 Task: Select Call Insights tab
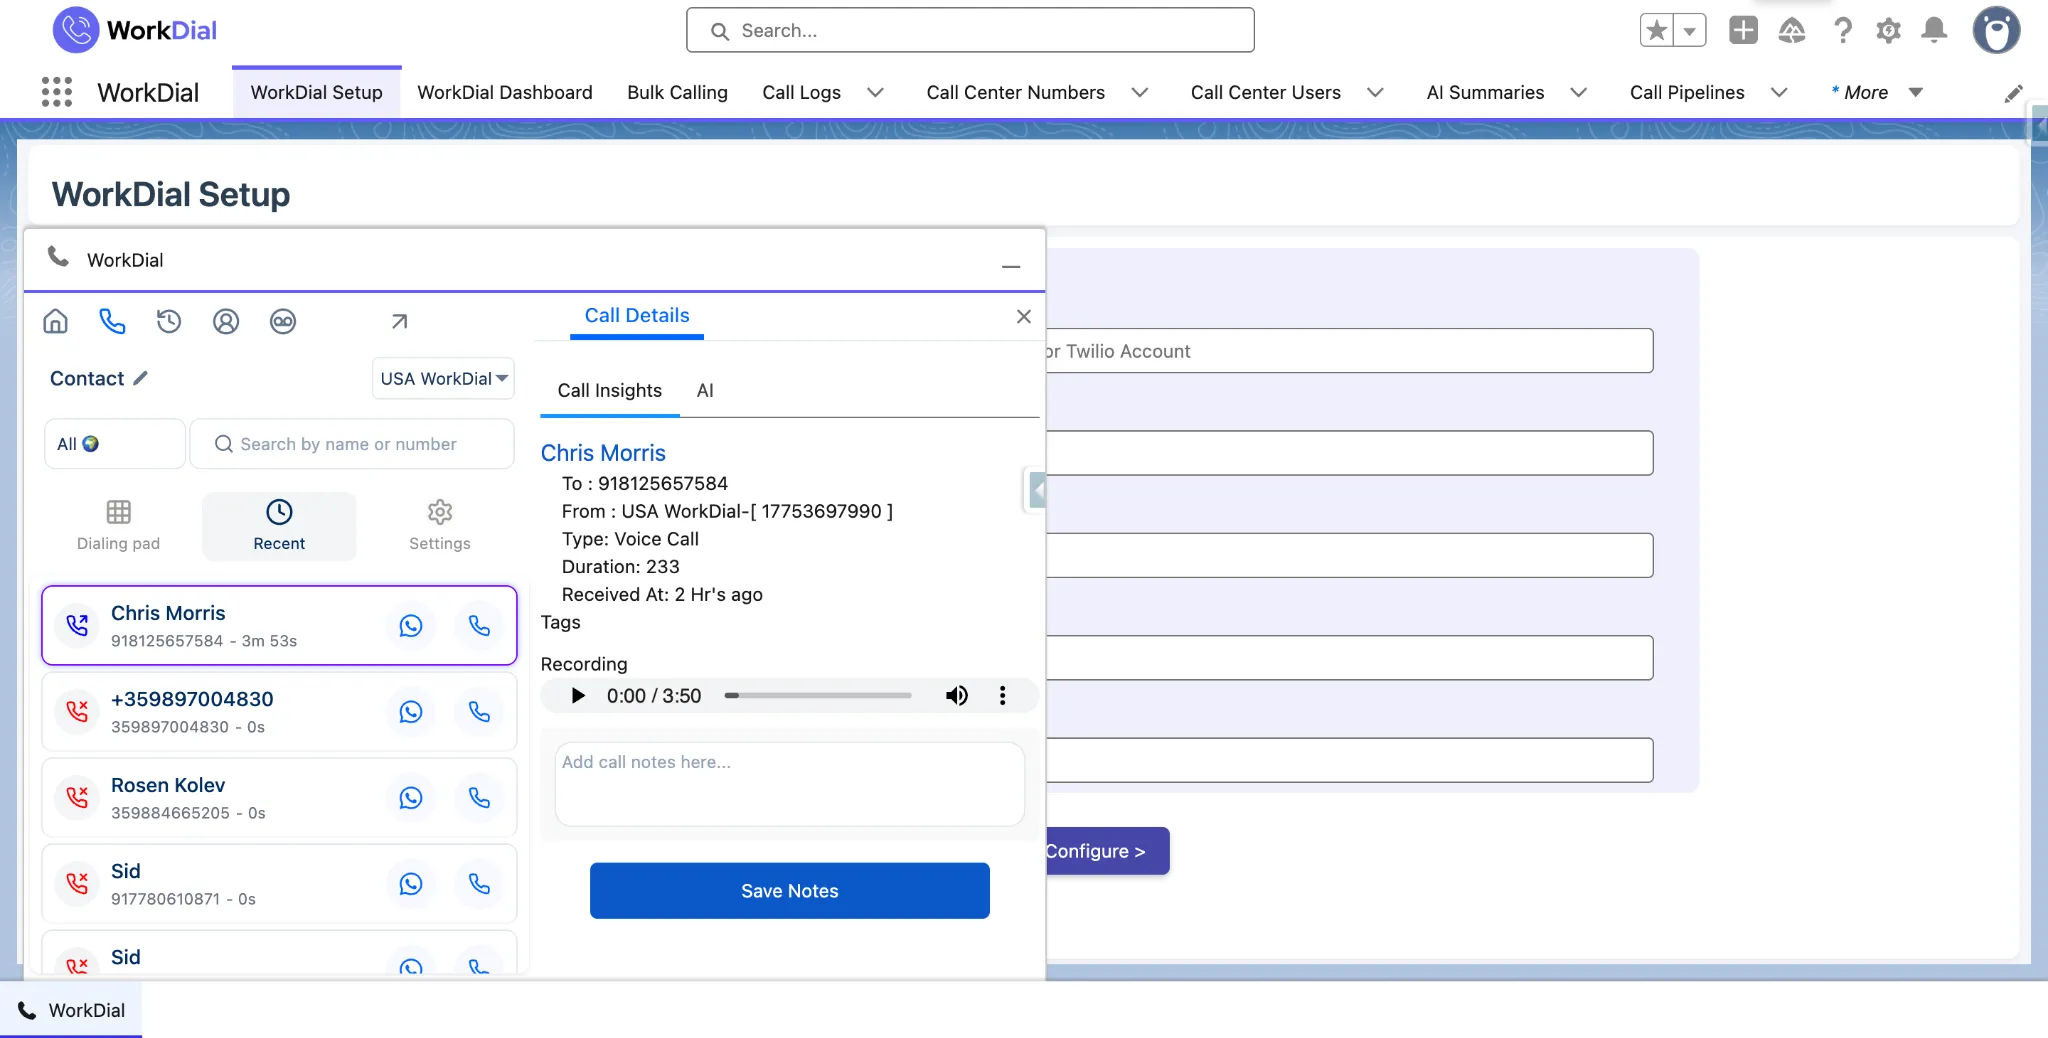(x=609, y=391)
